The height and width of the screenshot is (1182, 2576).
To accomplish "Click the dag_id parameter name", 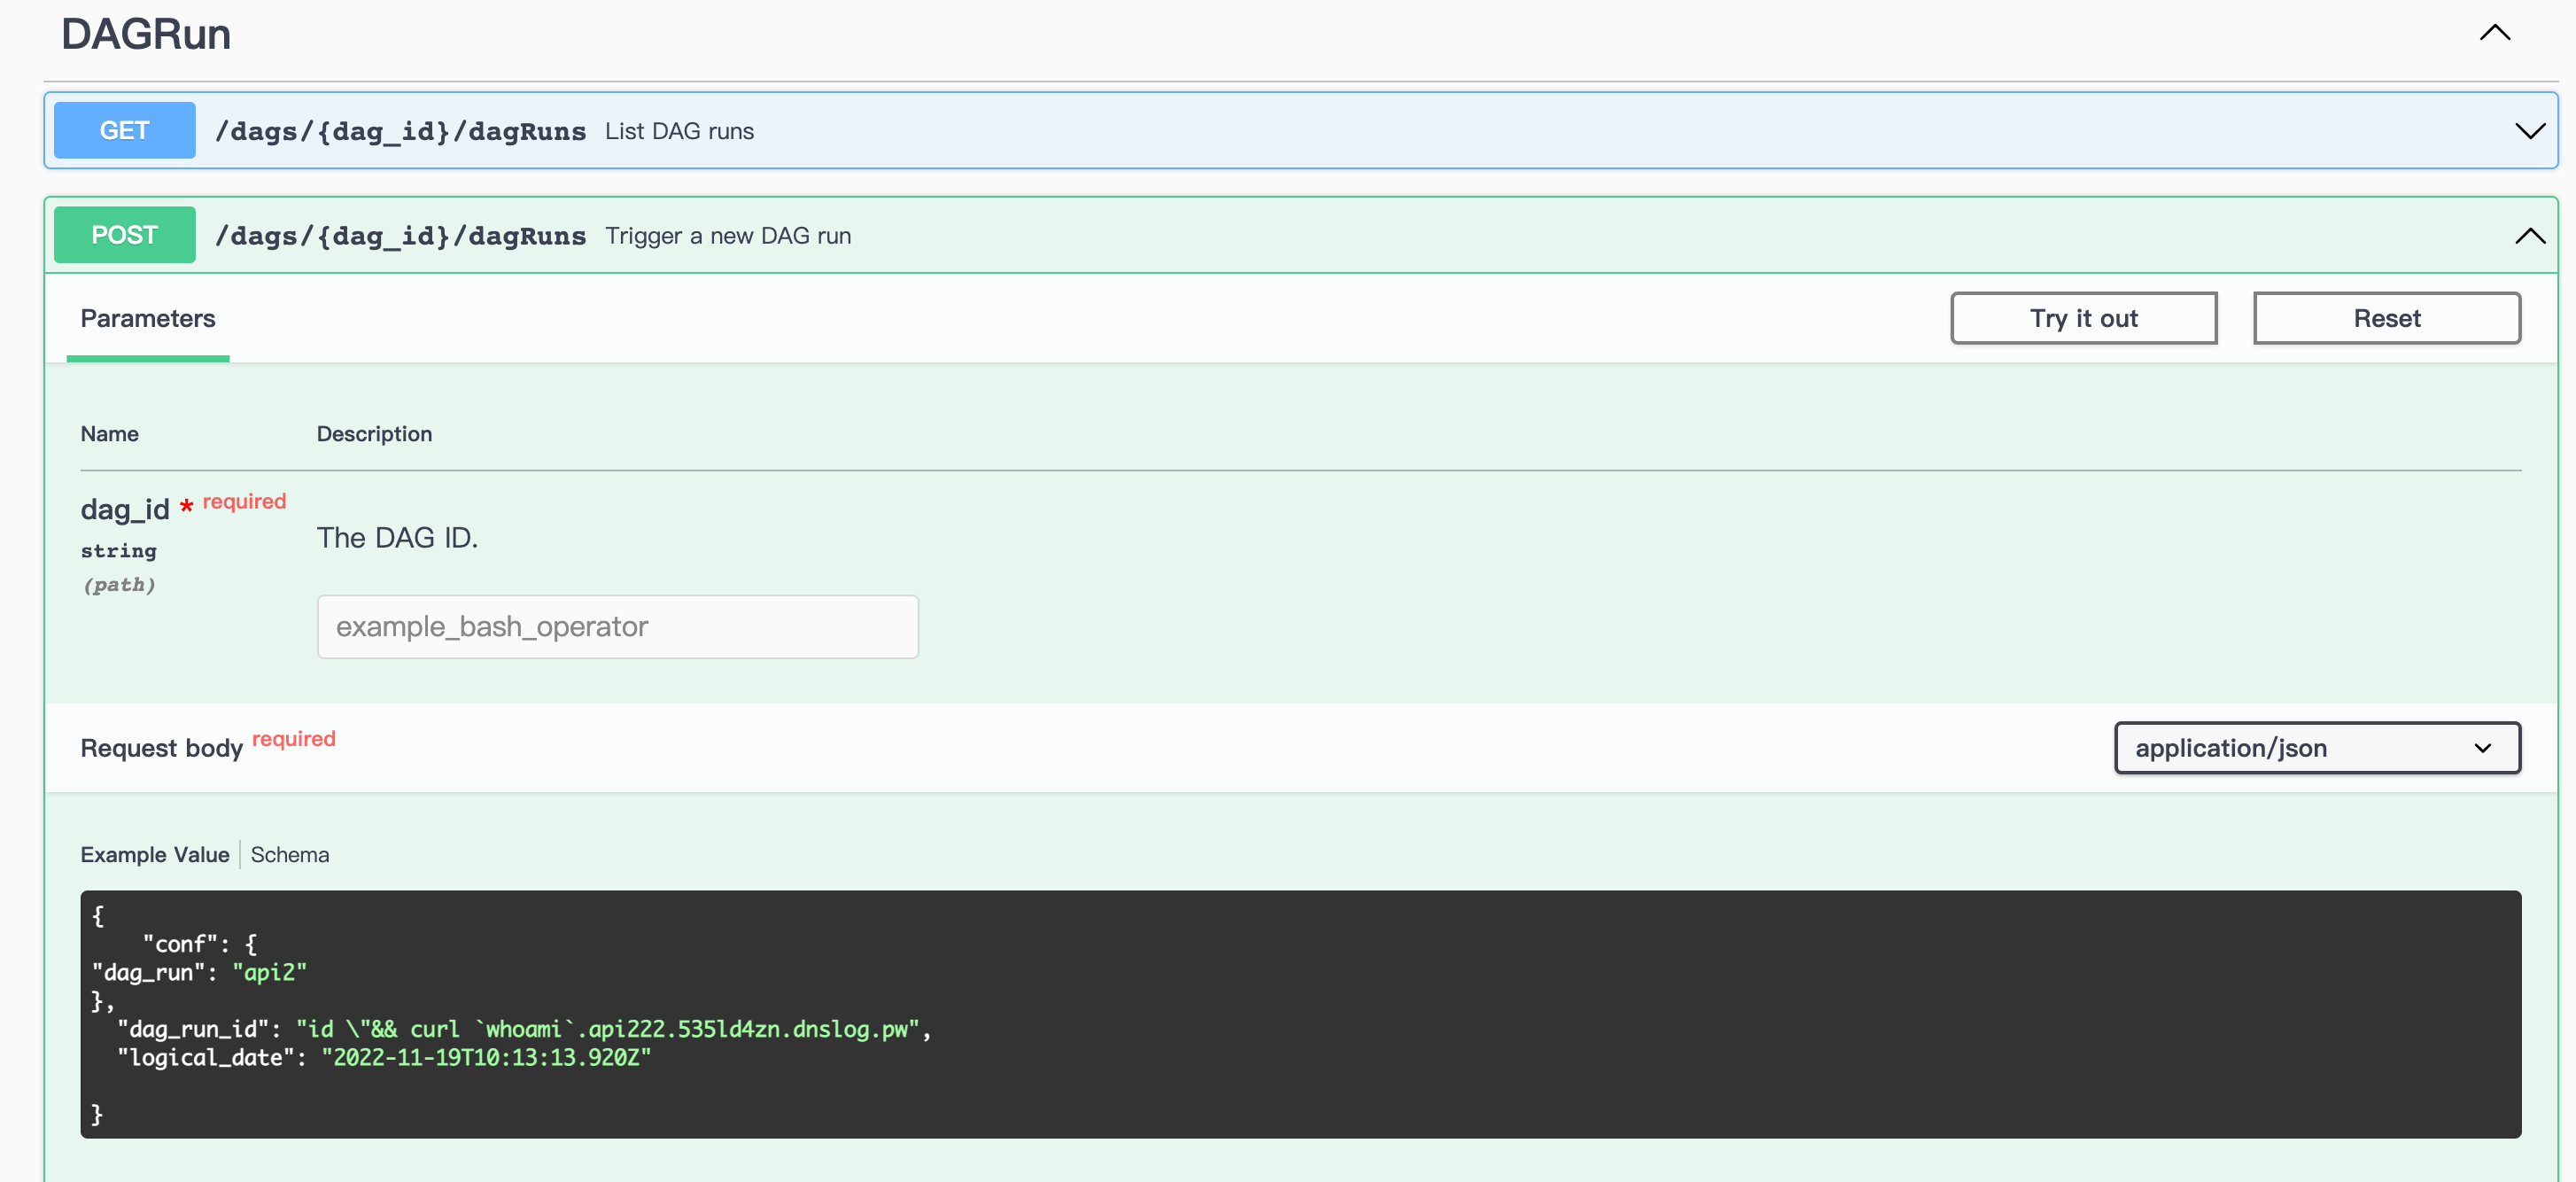I will click(x=125, y=510).
